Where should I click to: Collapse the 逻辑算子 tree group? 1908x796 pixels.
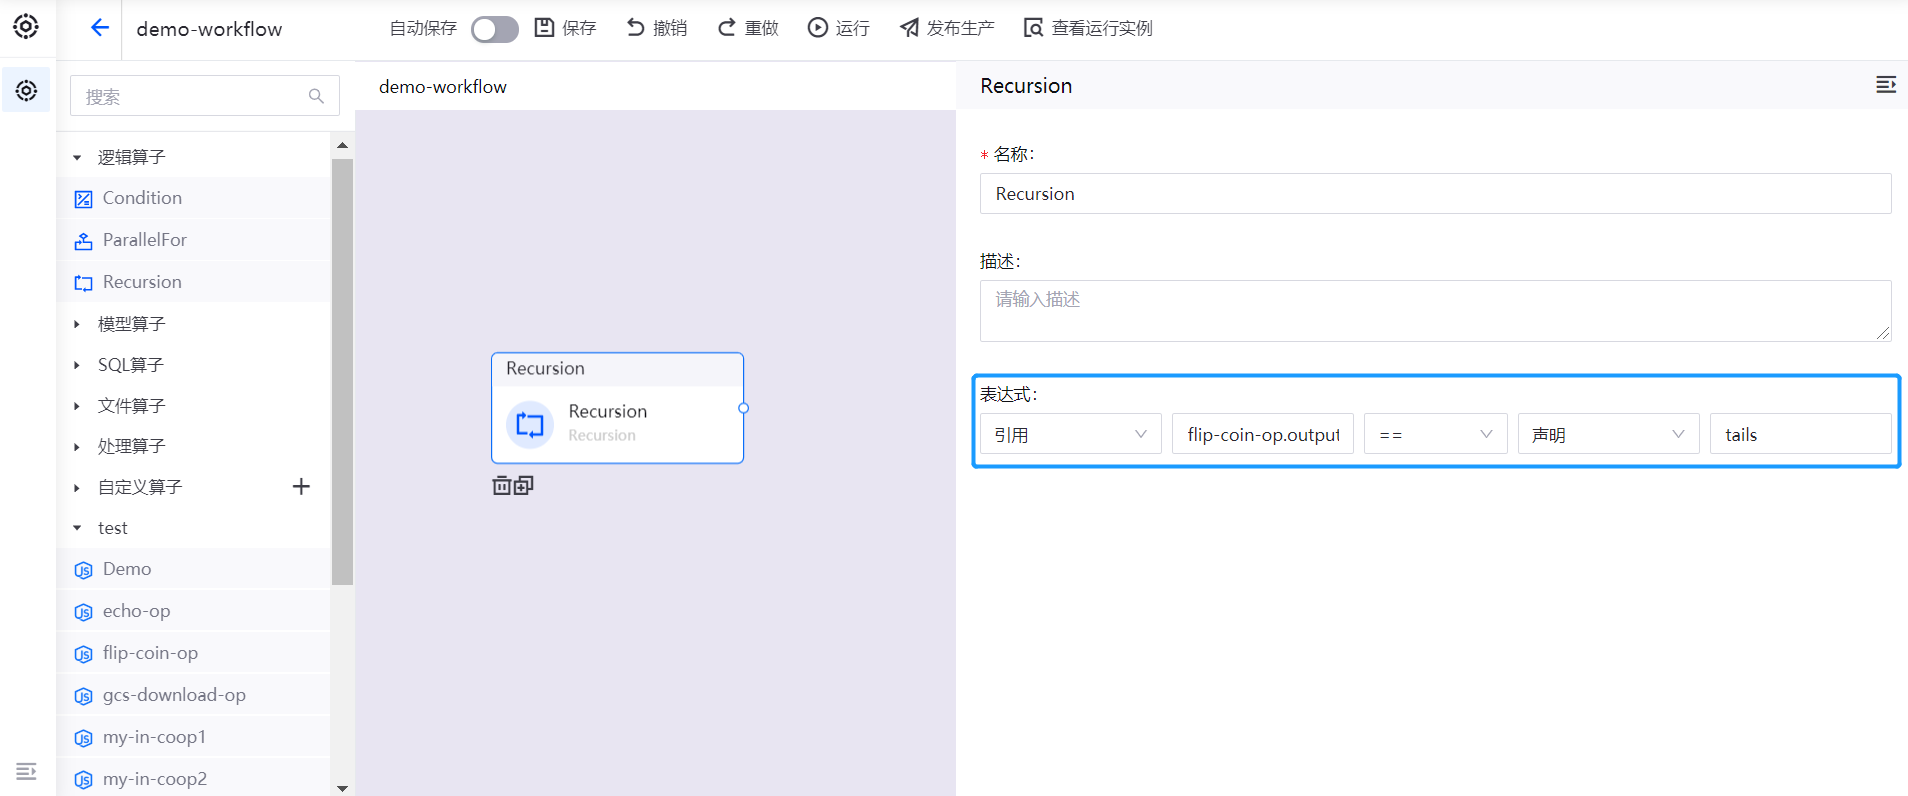[x=77, y=157]
